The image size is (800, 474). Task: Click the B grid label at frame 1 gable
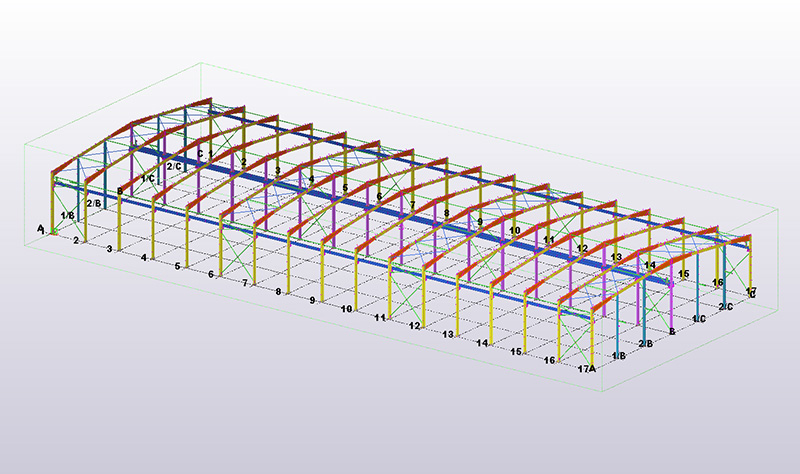[x=120, y=191]
